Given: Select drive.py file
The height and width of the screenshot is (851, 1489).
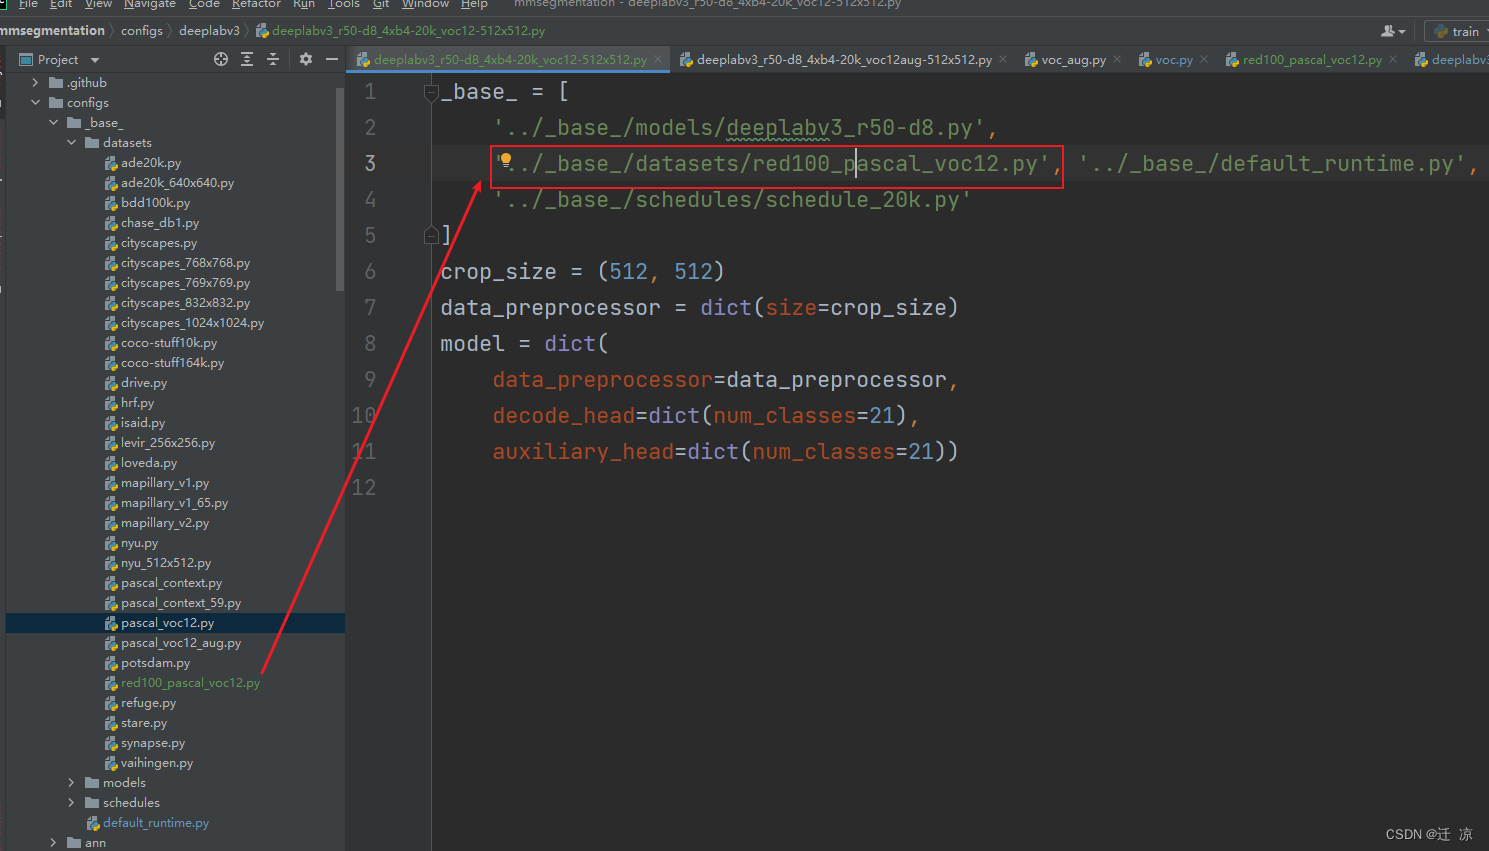Looking at the screenshot, I should click(144, 383).
